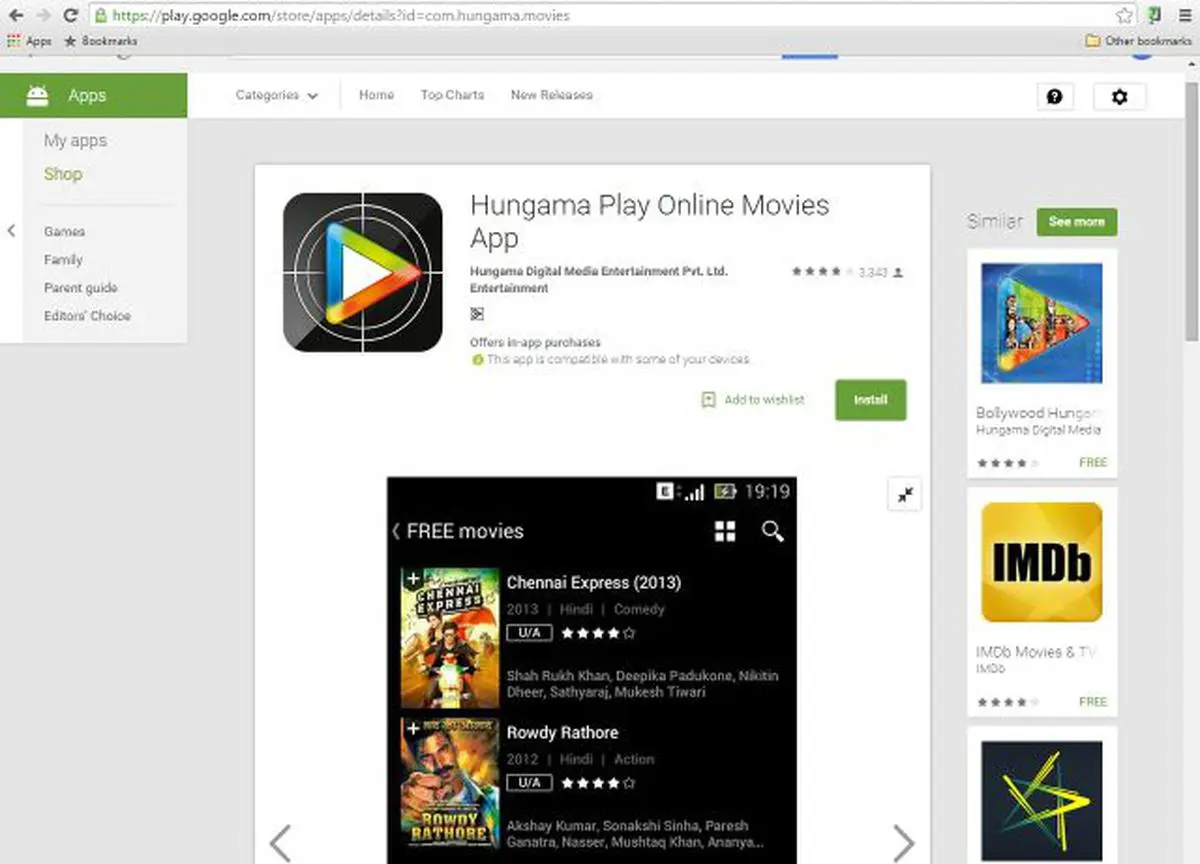Click the Hungama Play Online Movies App title

(650, 221)
